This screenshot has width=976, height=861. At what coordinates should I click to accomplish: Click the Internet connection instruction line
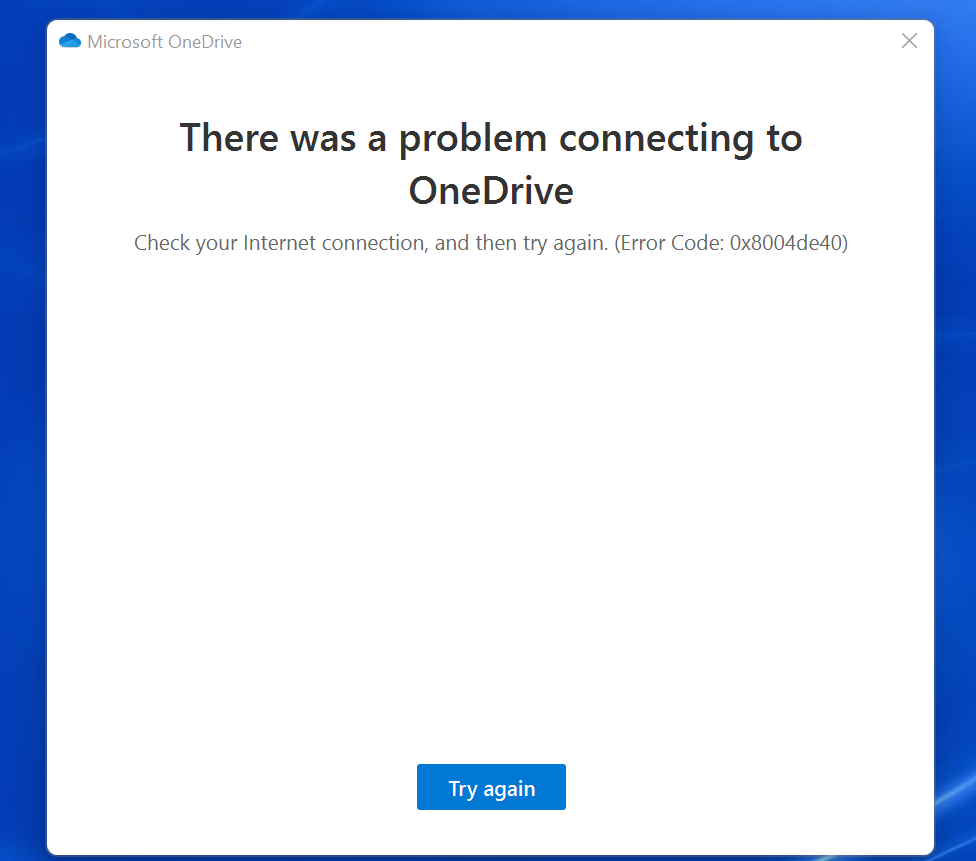(491, 243)
